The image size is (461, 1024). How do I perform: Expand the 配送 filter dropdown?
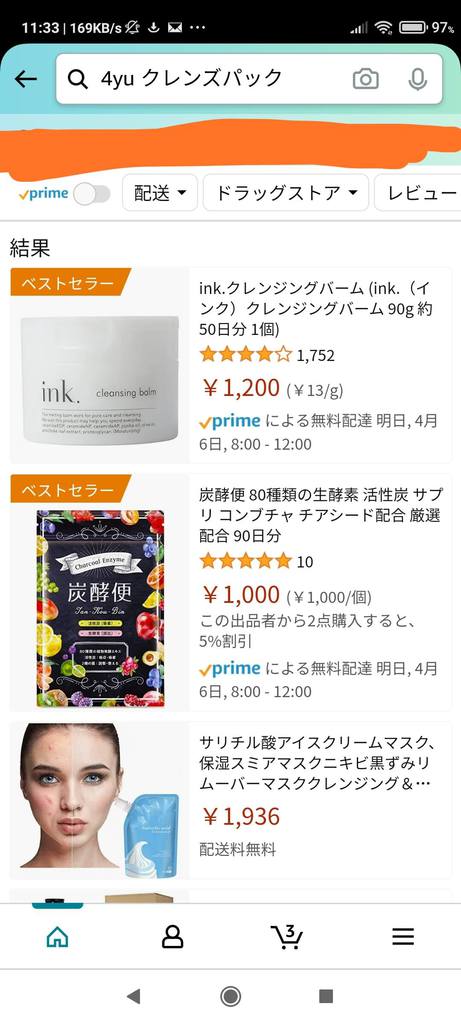(160, 193)
